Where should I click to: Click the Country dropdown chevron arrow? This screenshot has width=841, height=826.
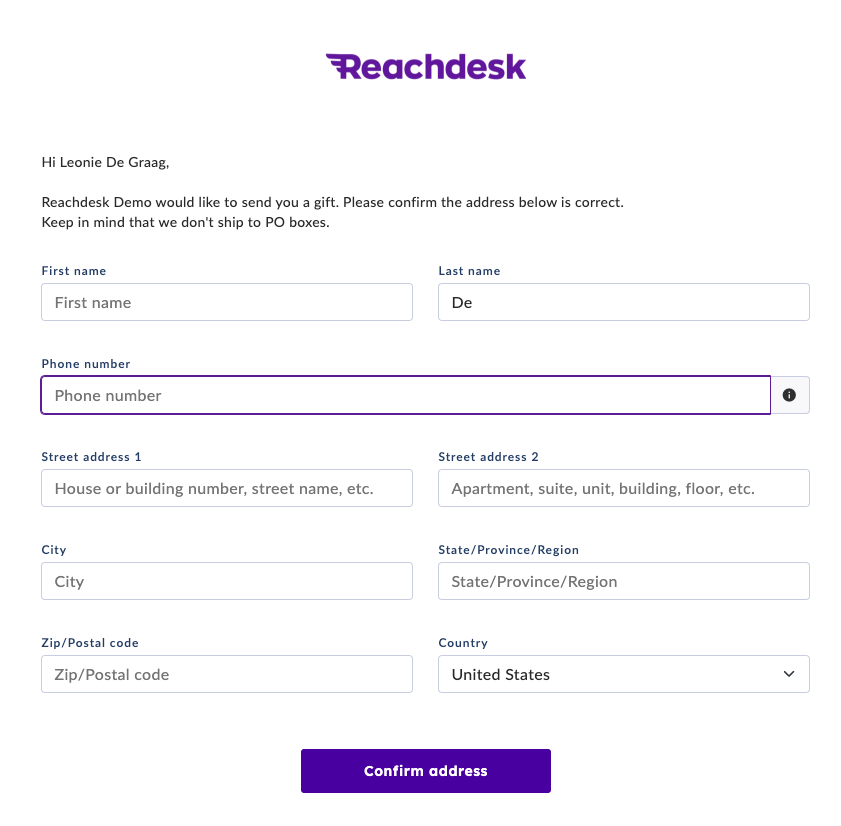point(789,674)
